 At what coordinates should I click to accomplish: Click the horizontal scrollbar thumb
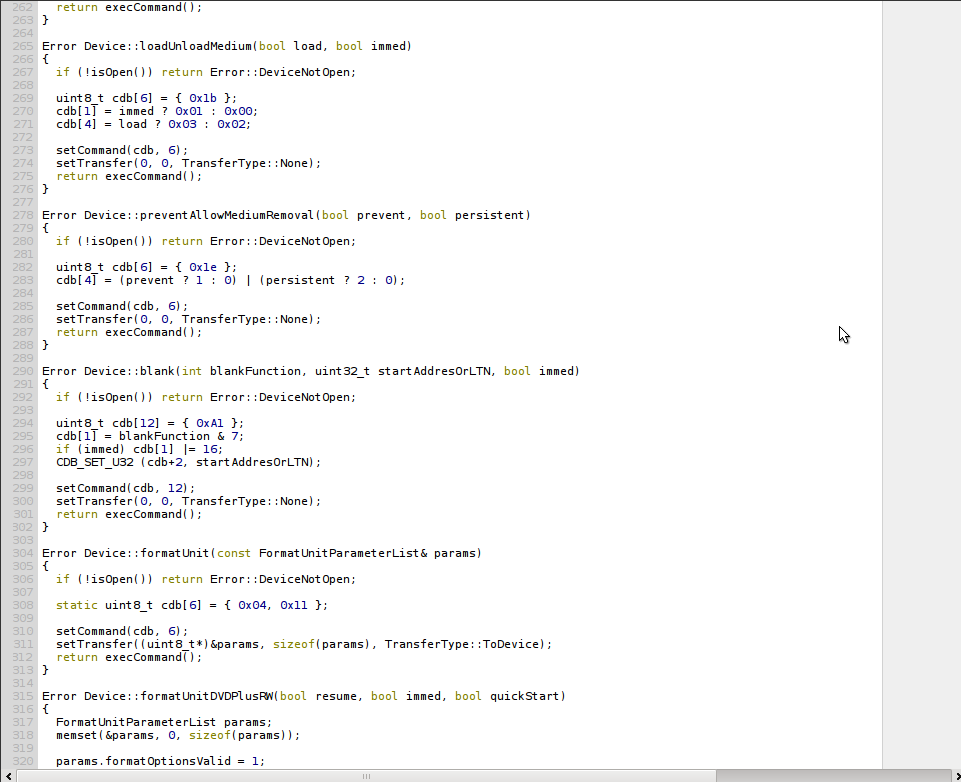pyautogui.click(x=367, y=776)
